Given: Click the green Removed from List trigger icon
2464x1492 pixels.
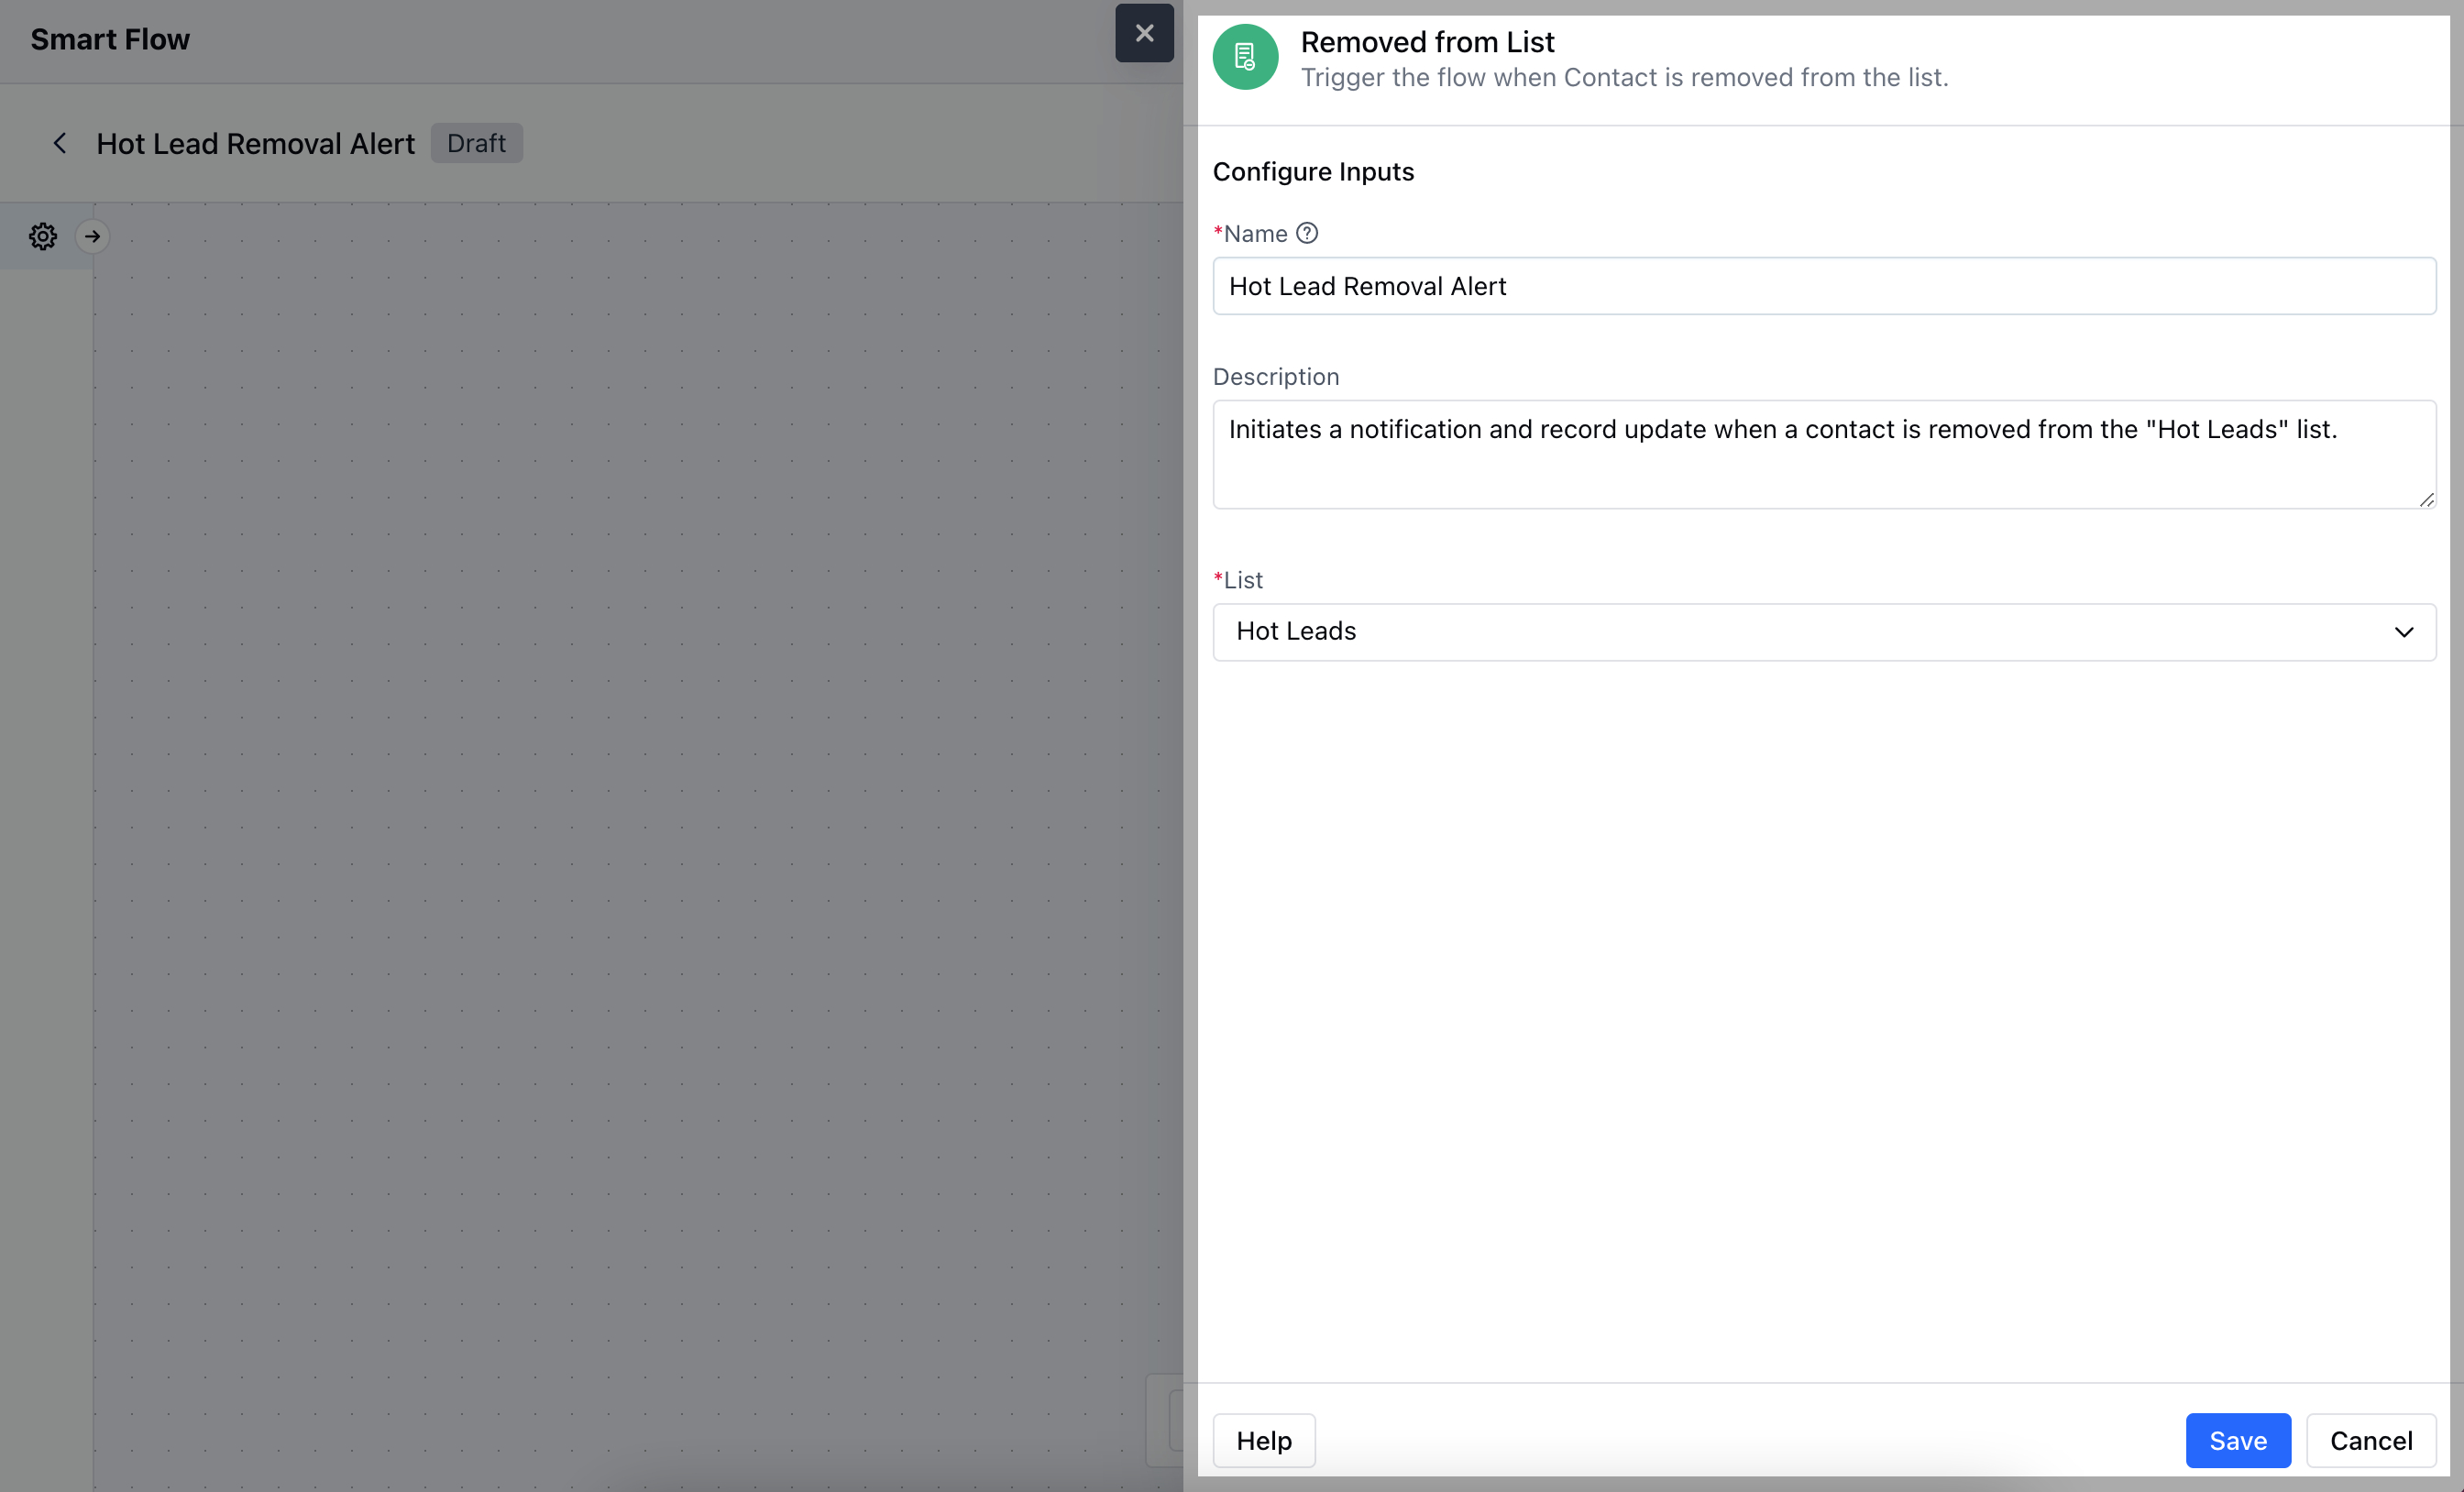Looking at the screenshot, I should click(x=1245, y=57).
